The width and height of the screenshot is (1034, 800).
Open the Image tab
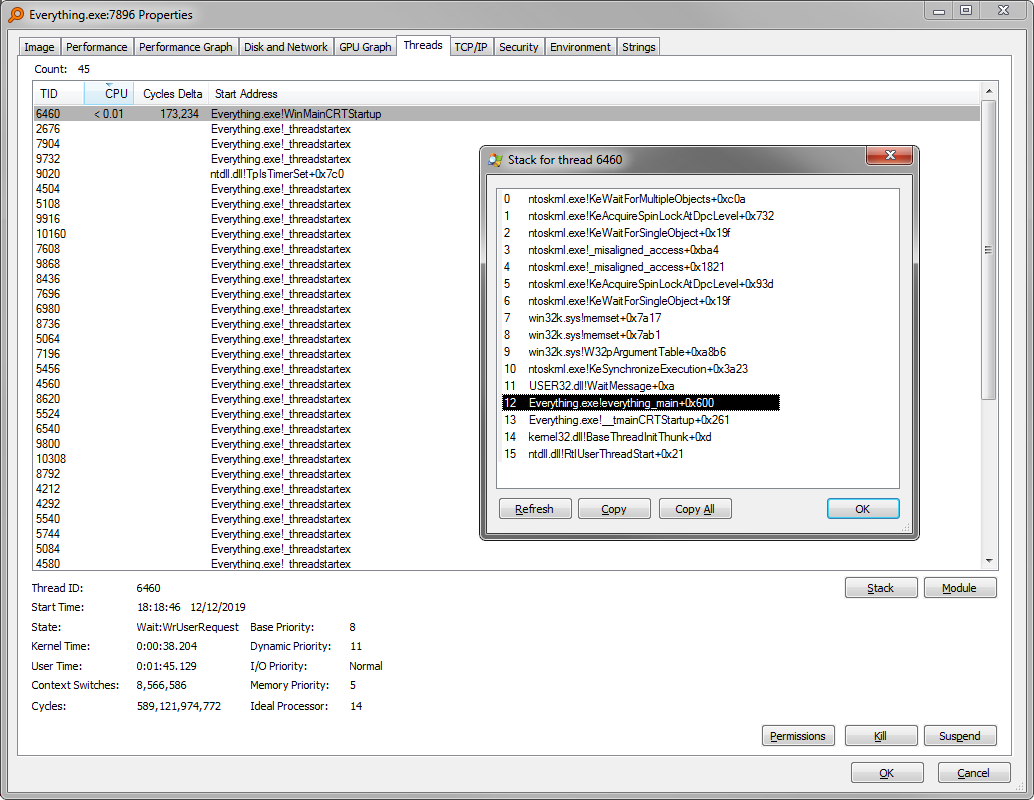(x=40, y=47)
